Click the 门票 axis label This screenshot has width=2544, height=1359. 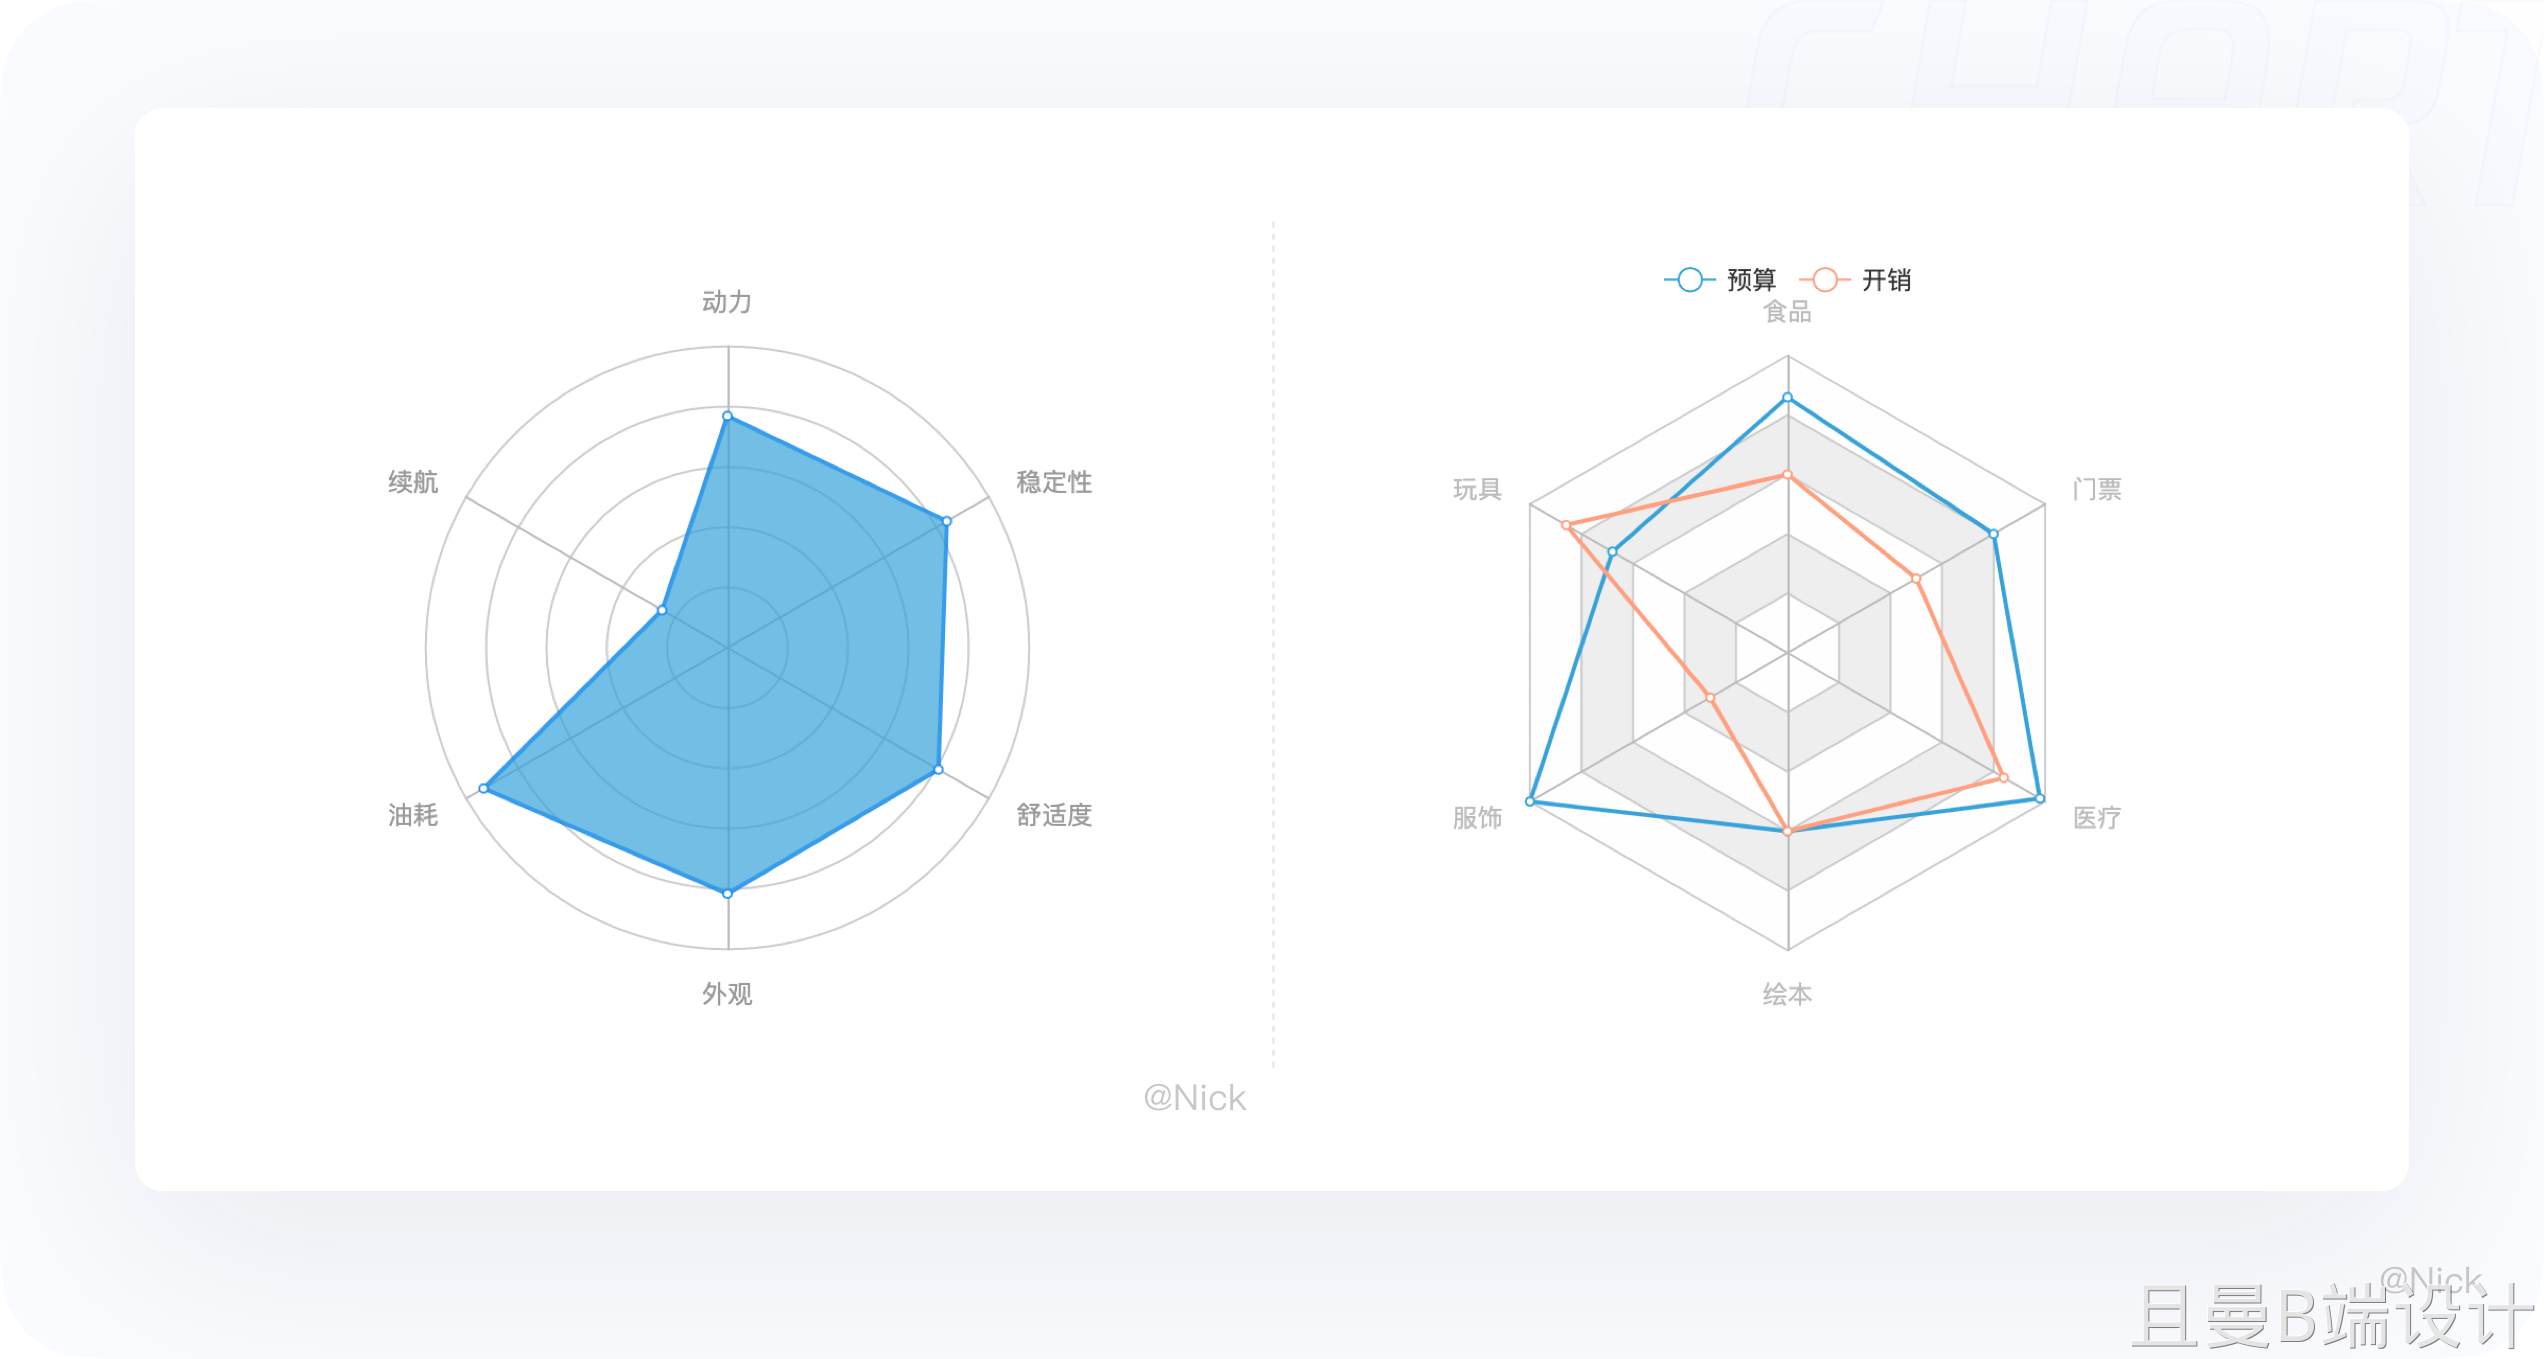point(2097,489)
